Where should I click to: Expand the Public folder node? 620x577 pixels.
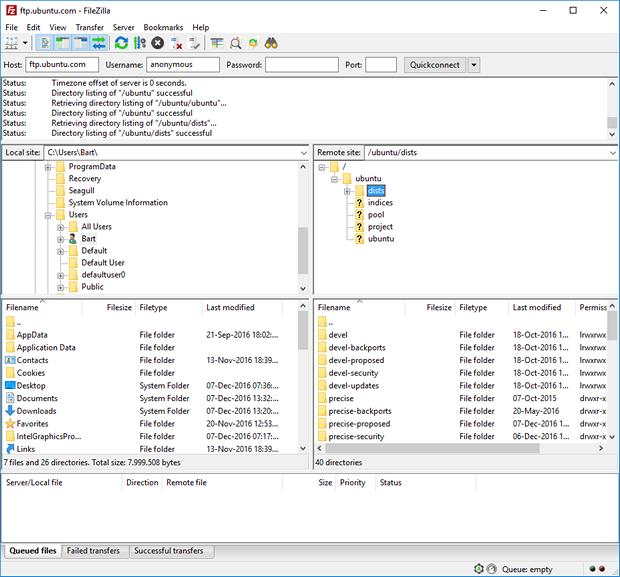point(60,288)
